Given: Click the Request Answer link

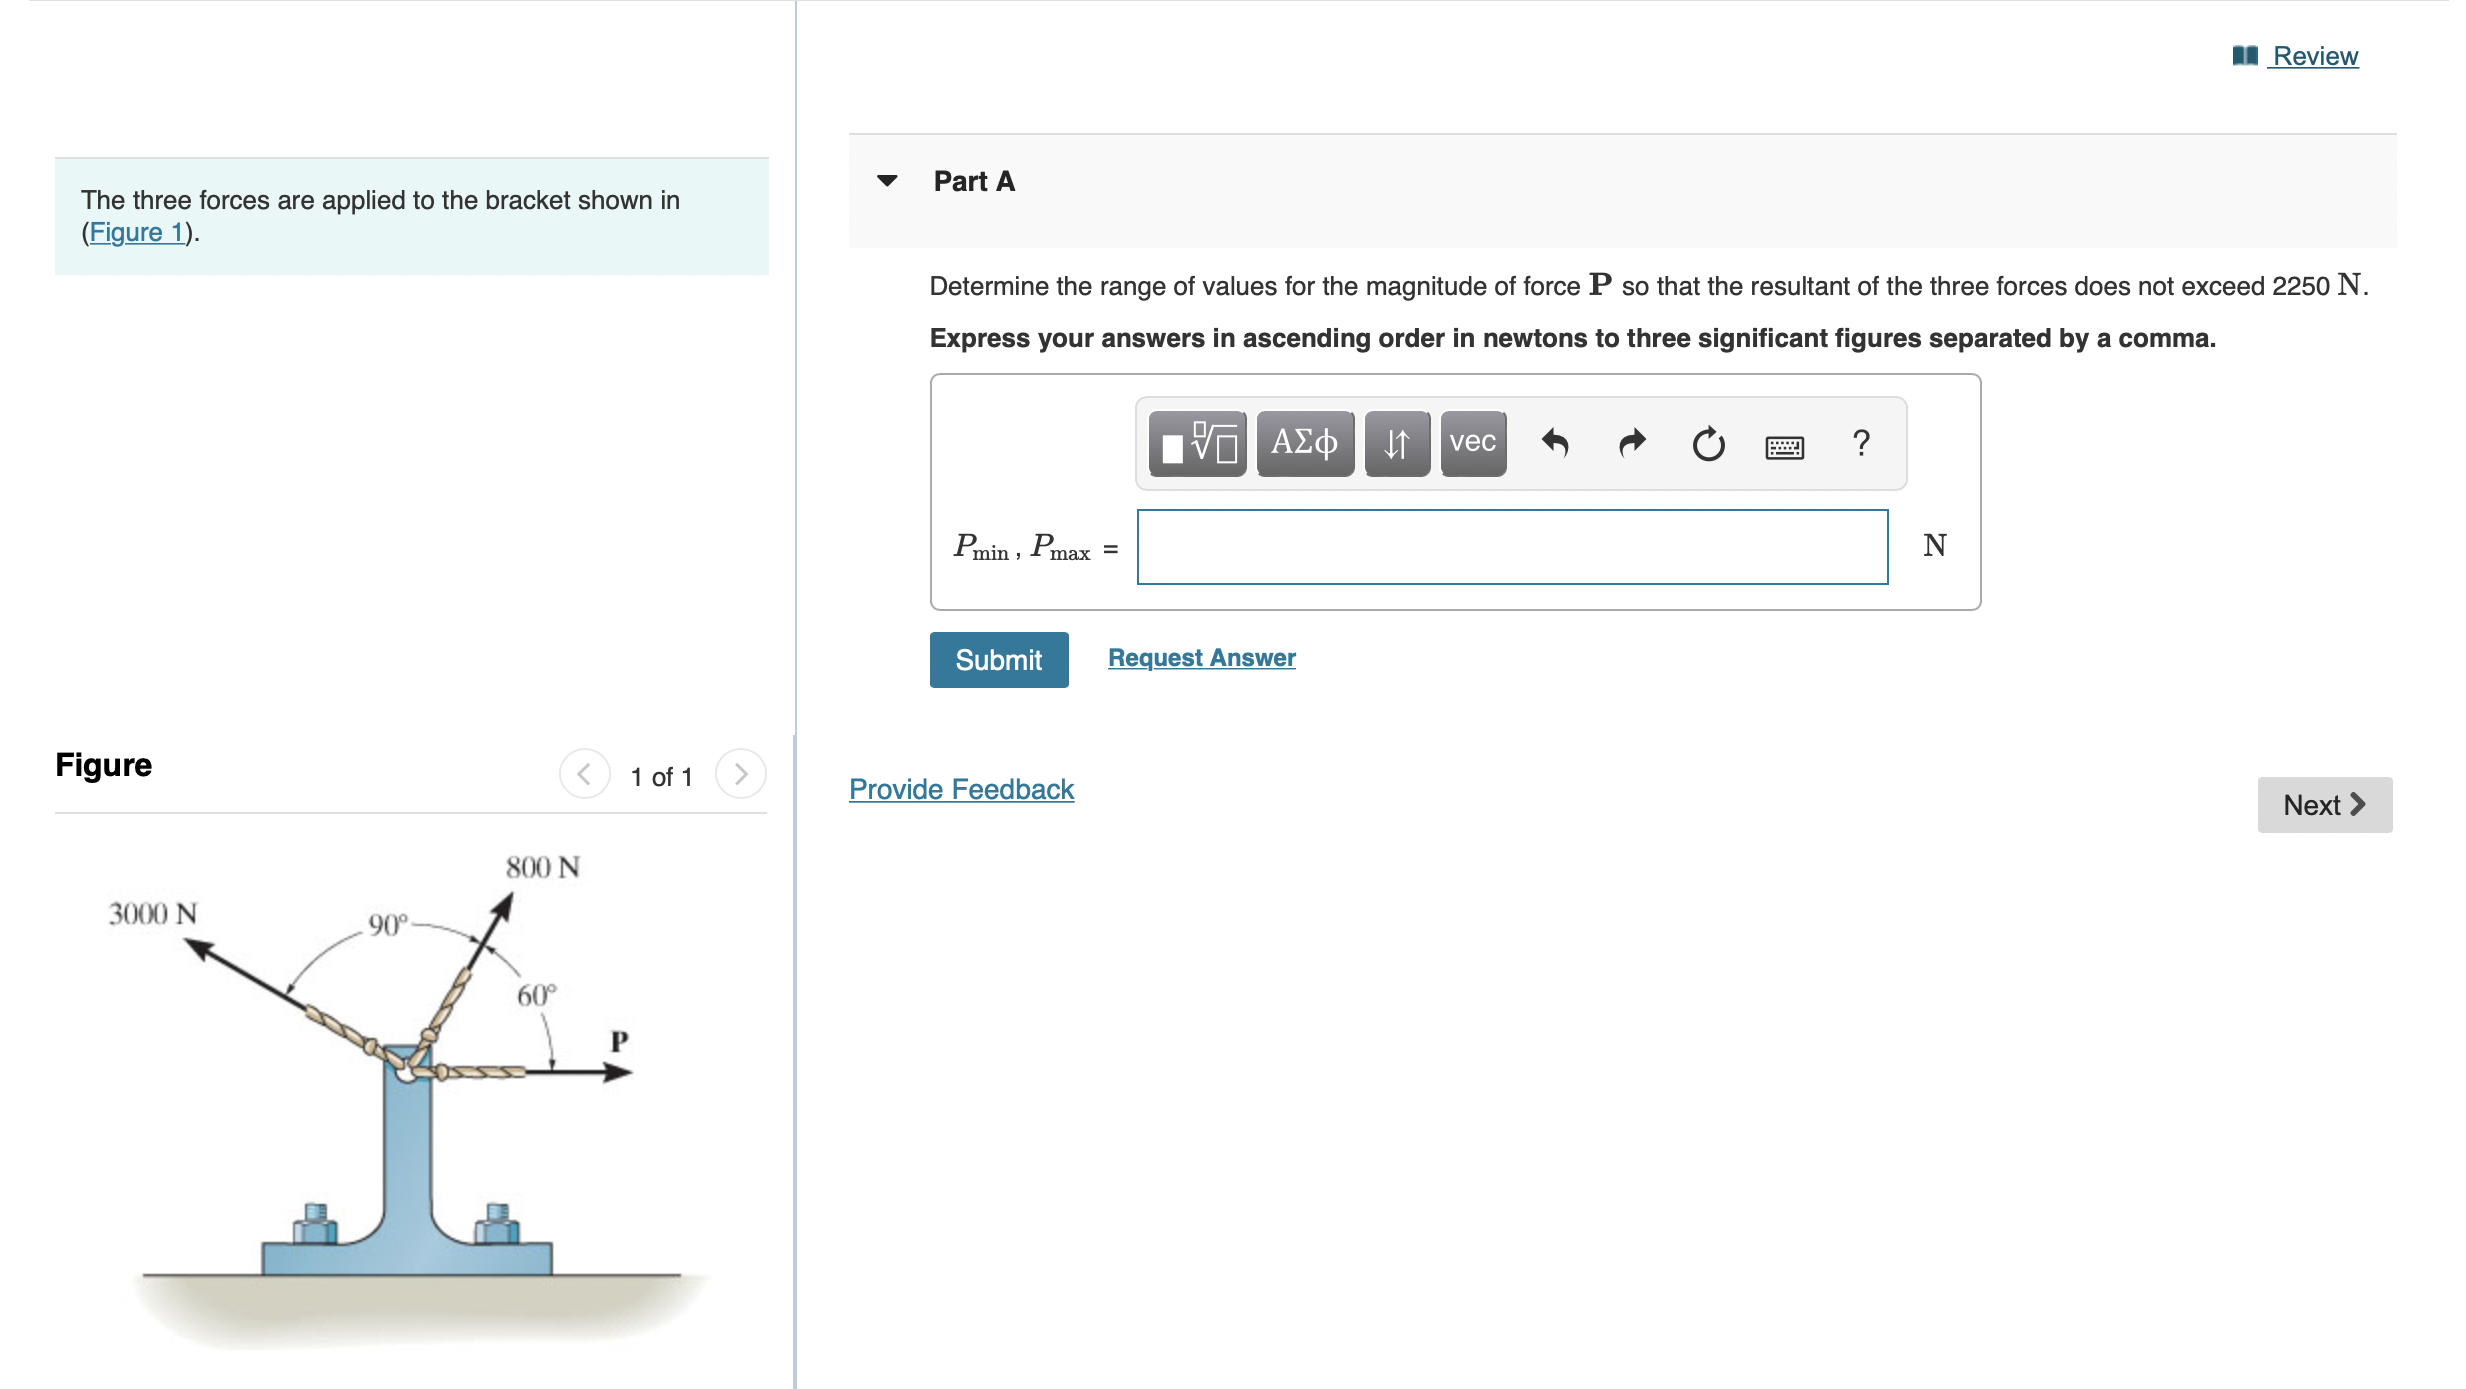Looking at the screenshot, I should [1200, 657].
